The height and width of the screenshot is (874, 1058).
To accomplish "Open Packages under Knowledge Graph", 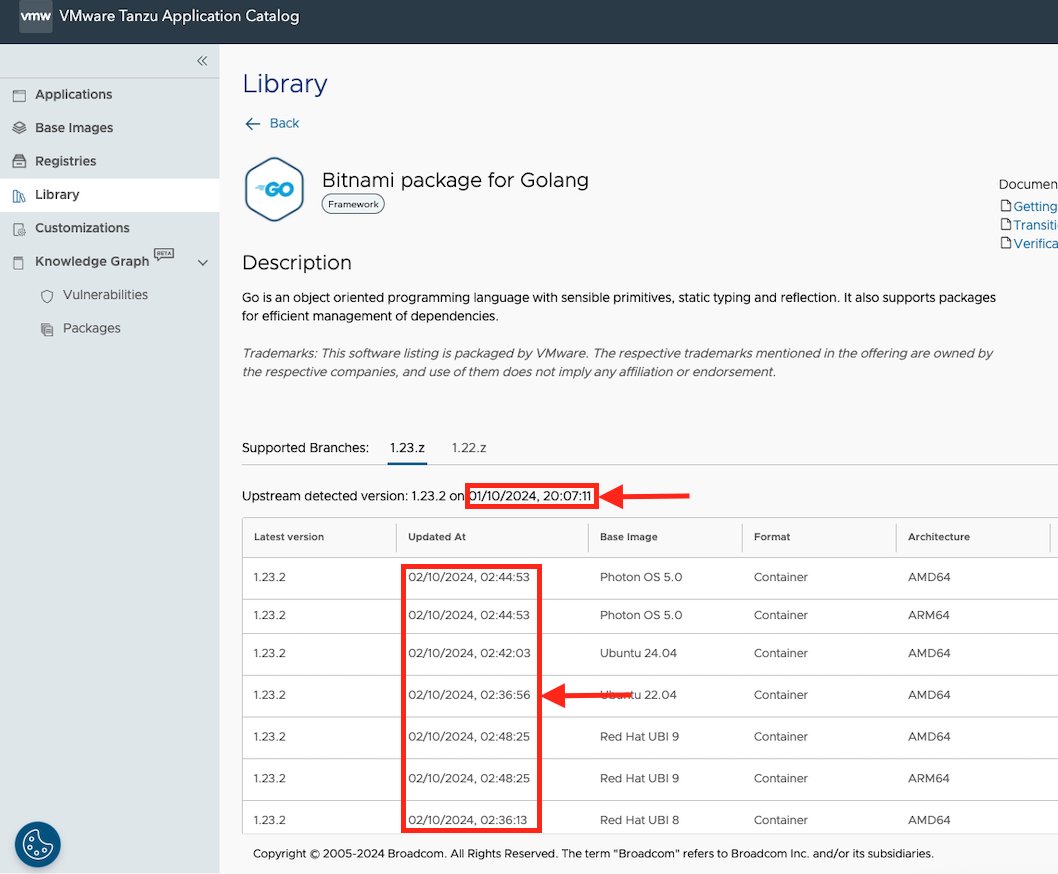I will pyautogui.click(x=92, y=328).
